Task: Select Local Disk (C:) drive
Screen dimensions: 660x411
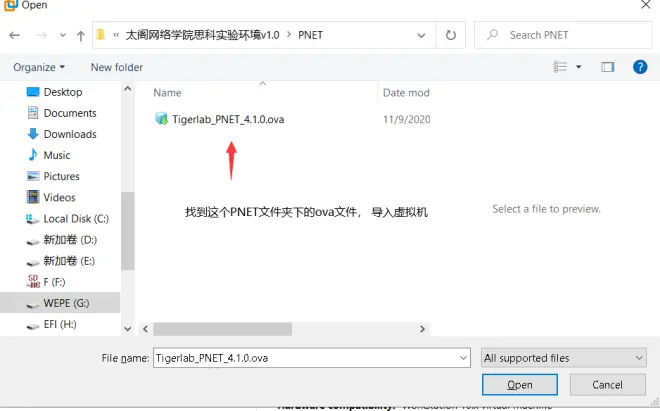Action: (68, 219)
